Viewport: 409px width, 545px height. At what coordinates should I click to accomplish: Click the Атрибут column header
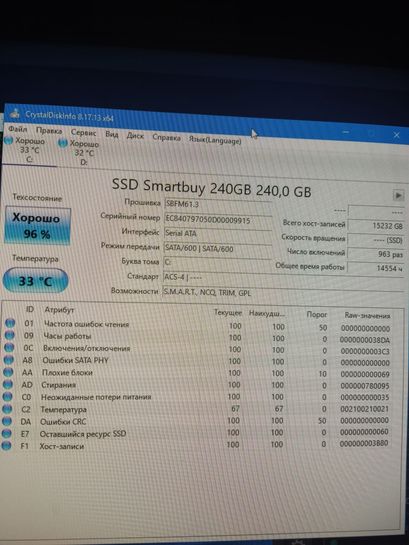pos(59,310)
